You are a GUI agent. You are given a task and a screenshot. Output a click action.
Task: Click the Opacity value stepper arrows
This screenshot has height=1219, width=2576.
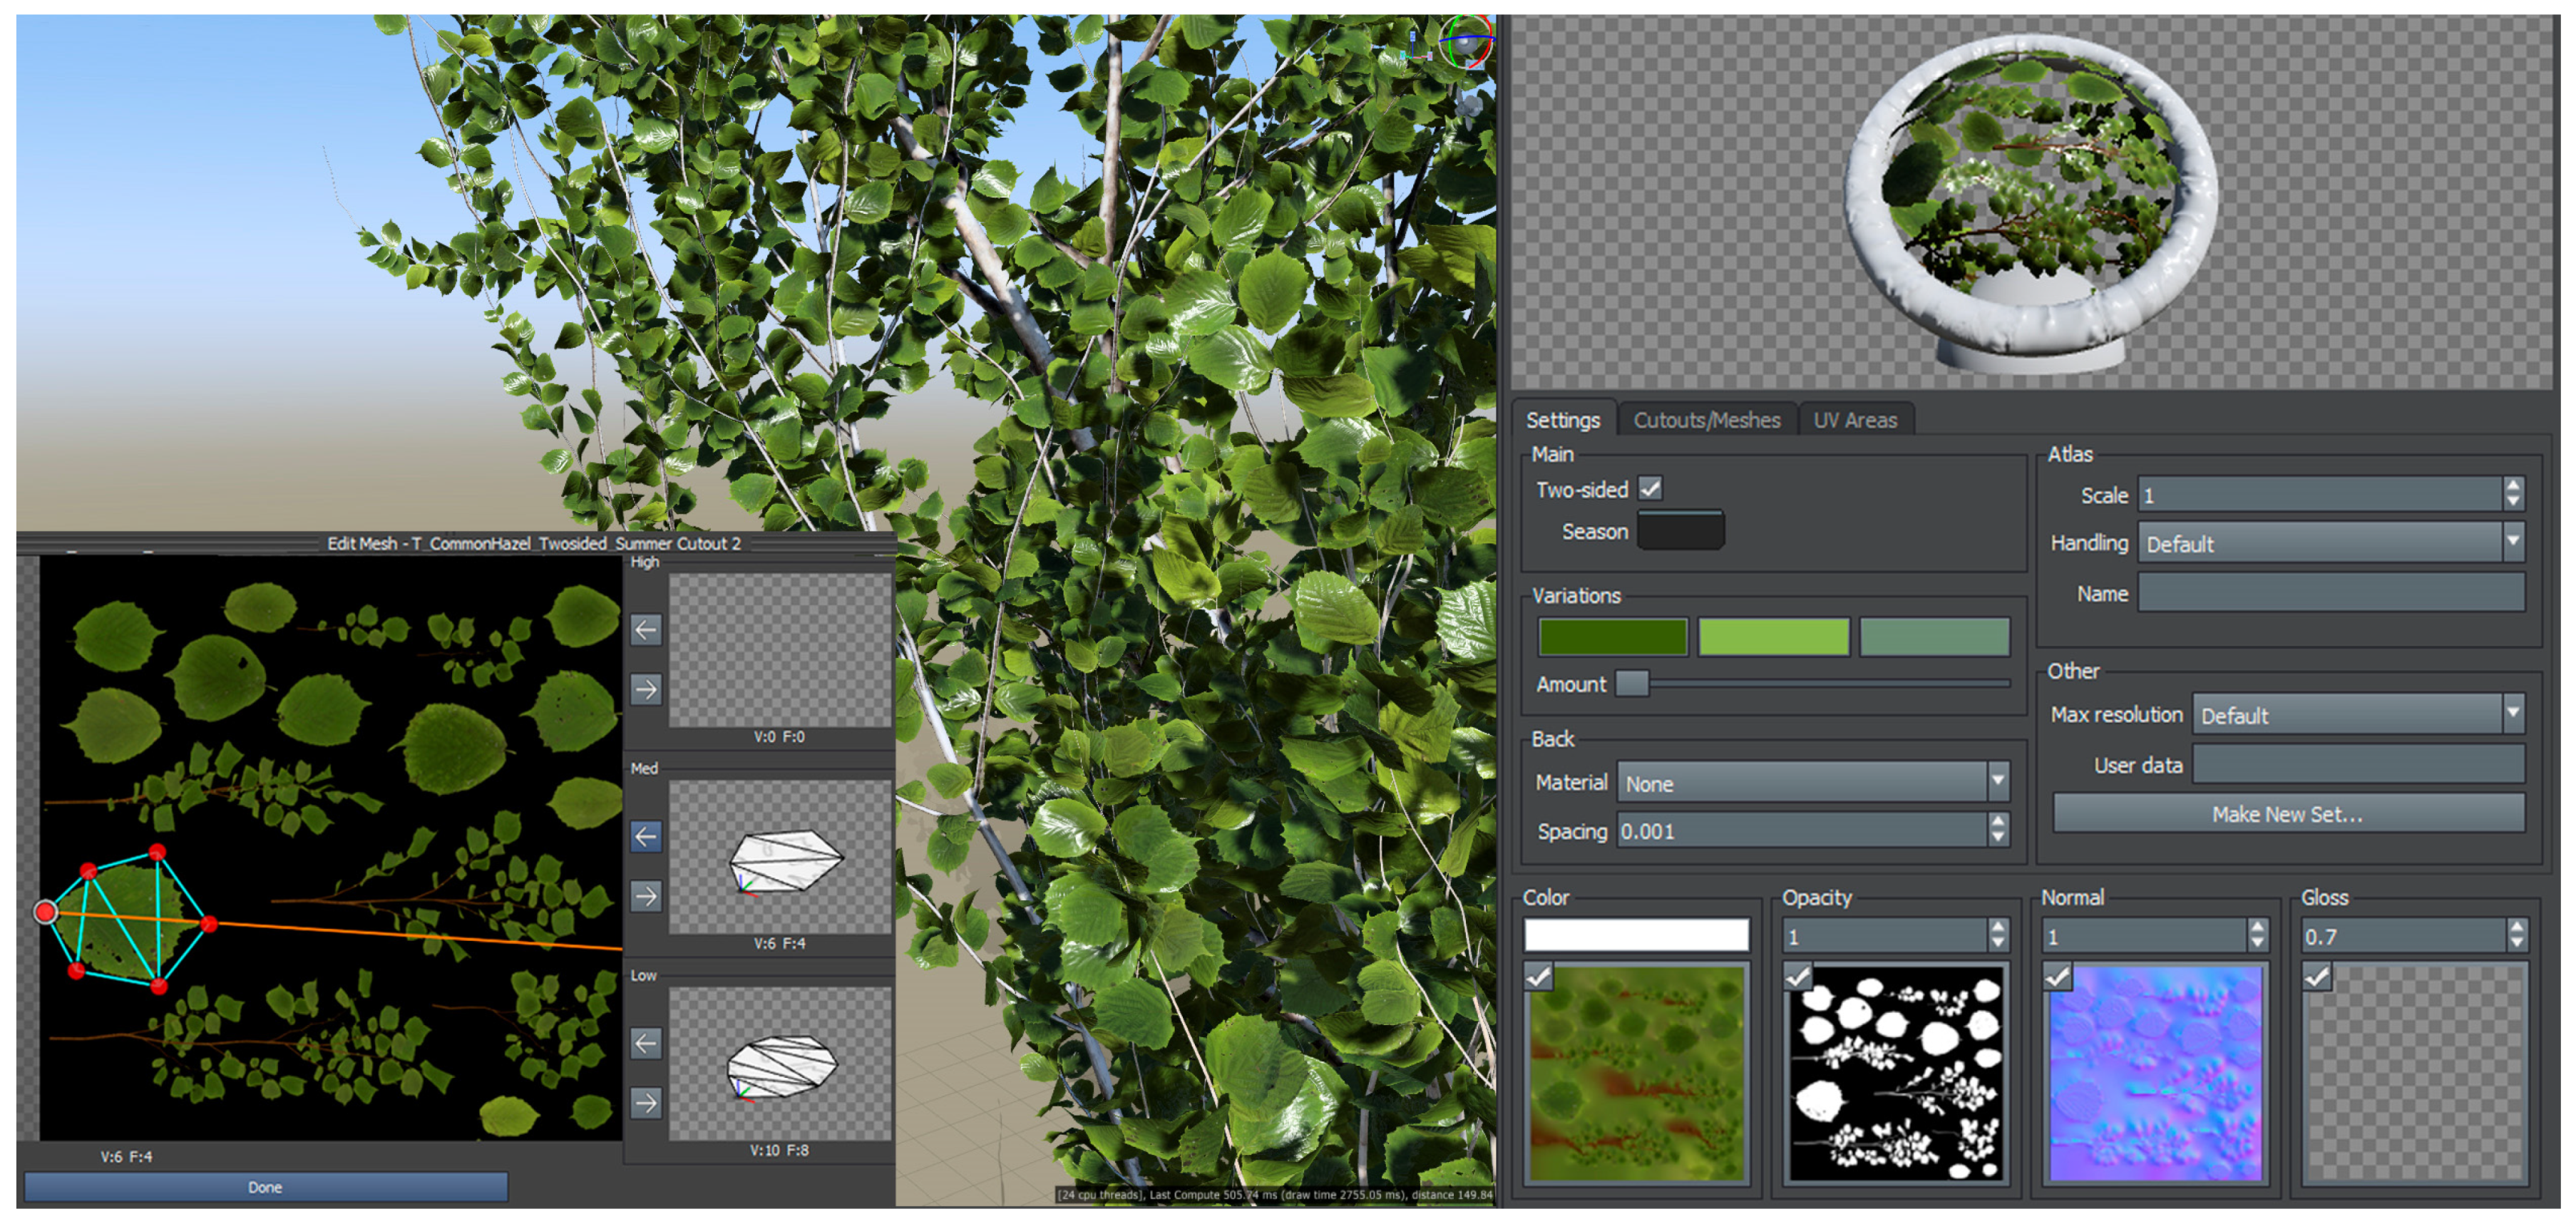tap(1997, 935)
